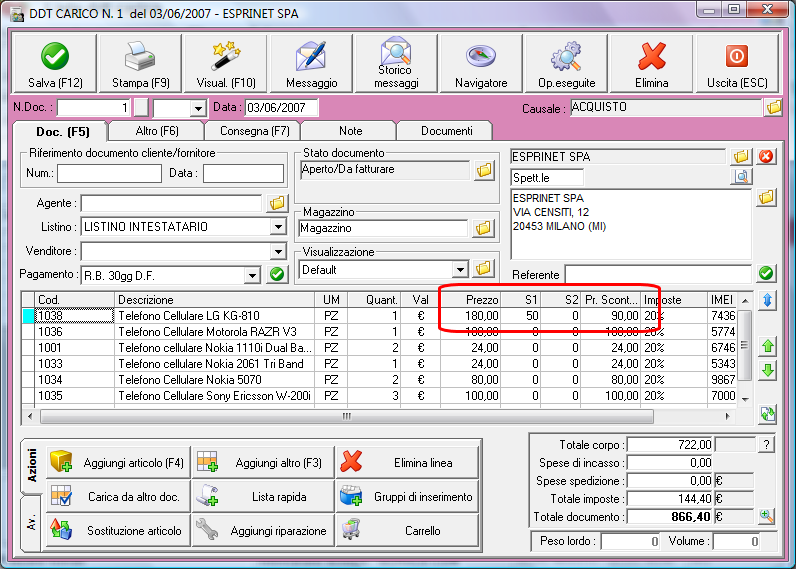Expand dropdown next to N.Doc. field
This screenshot has height=569, width=796.
coord(197,108)
